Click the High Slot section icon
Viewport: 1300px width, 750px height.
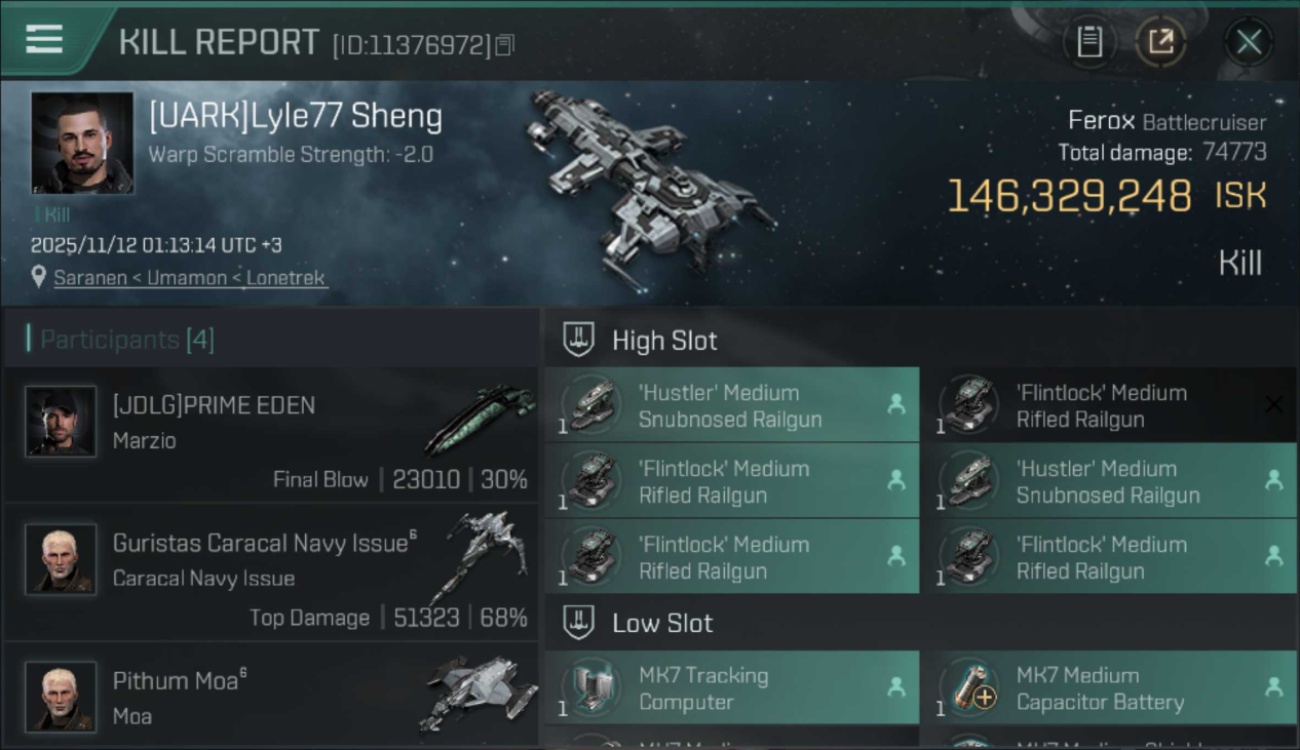click(578, 340)
